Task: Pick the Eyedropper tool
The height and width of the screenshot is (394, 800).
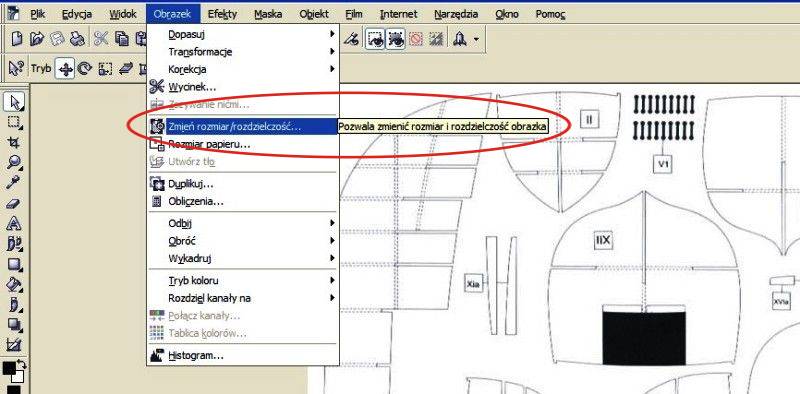Action: [x=14, y=183]
